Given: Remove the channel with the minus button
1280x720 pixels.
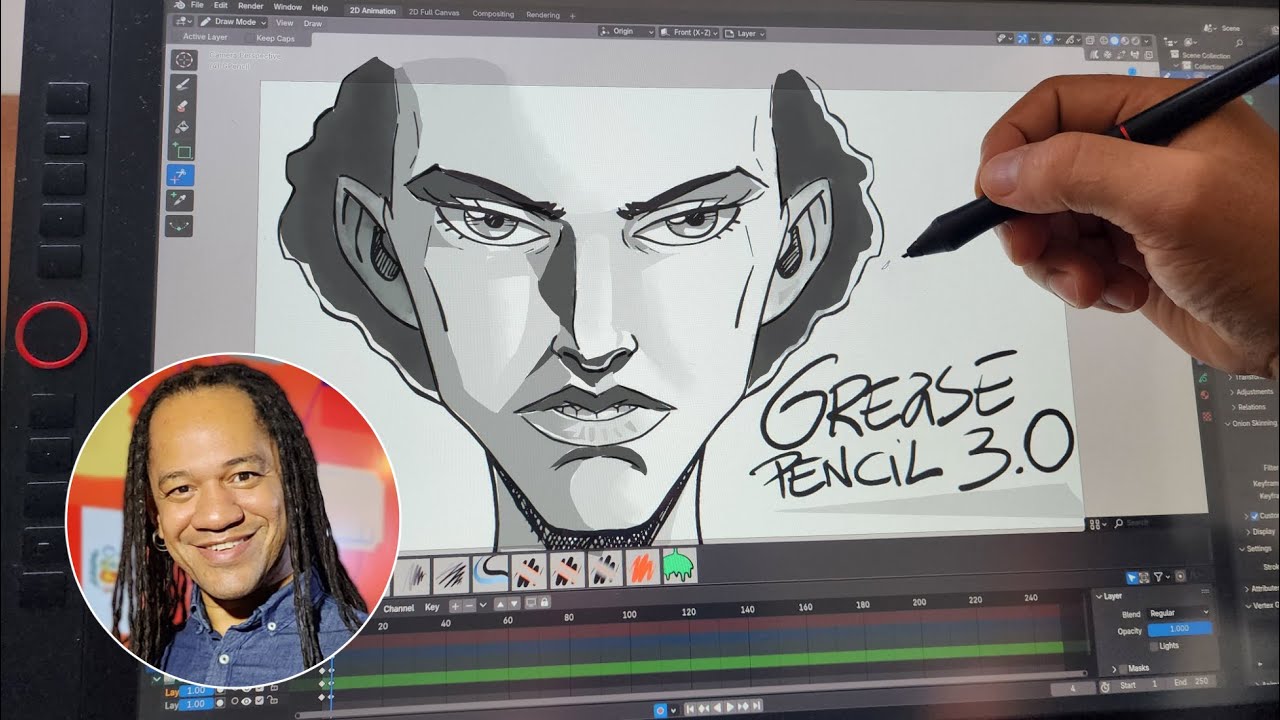Looking at the screenshot, I should [x=469, y=606].
